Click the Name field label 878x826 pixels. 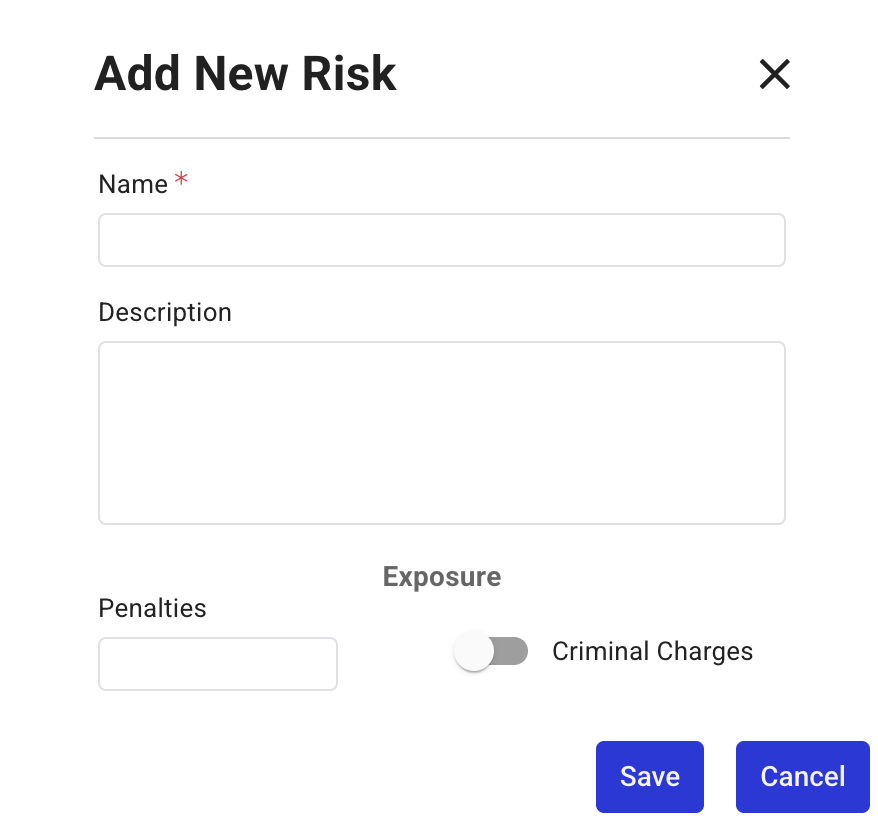click(x=133, y=185)
